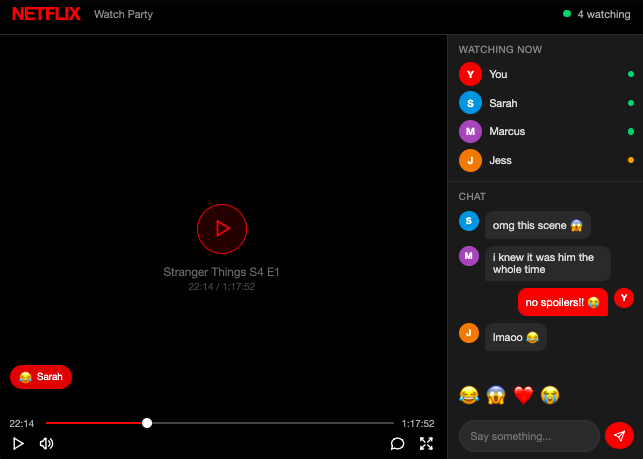Screen dimensions: 643x459
Task: Select Jess's avatar in Watching Now list
Action: coord(470,160)
